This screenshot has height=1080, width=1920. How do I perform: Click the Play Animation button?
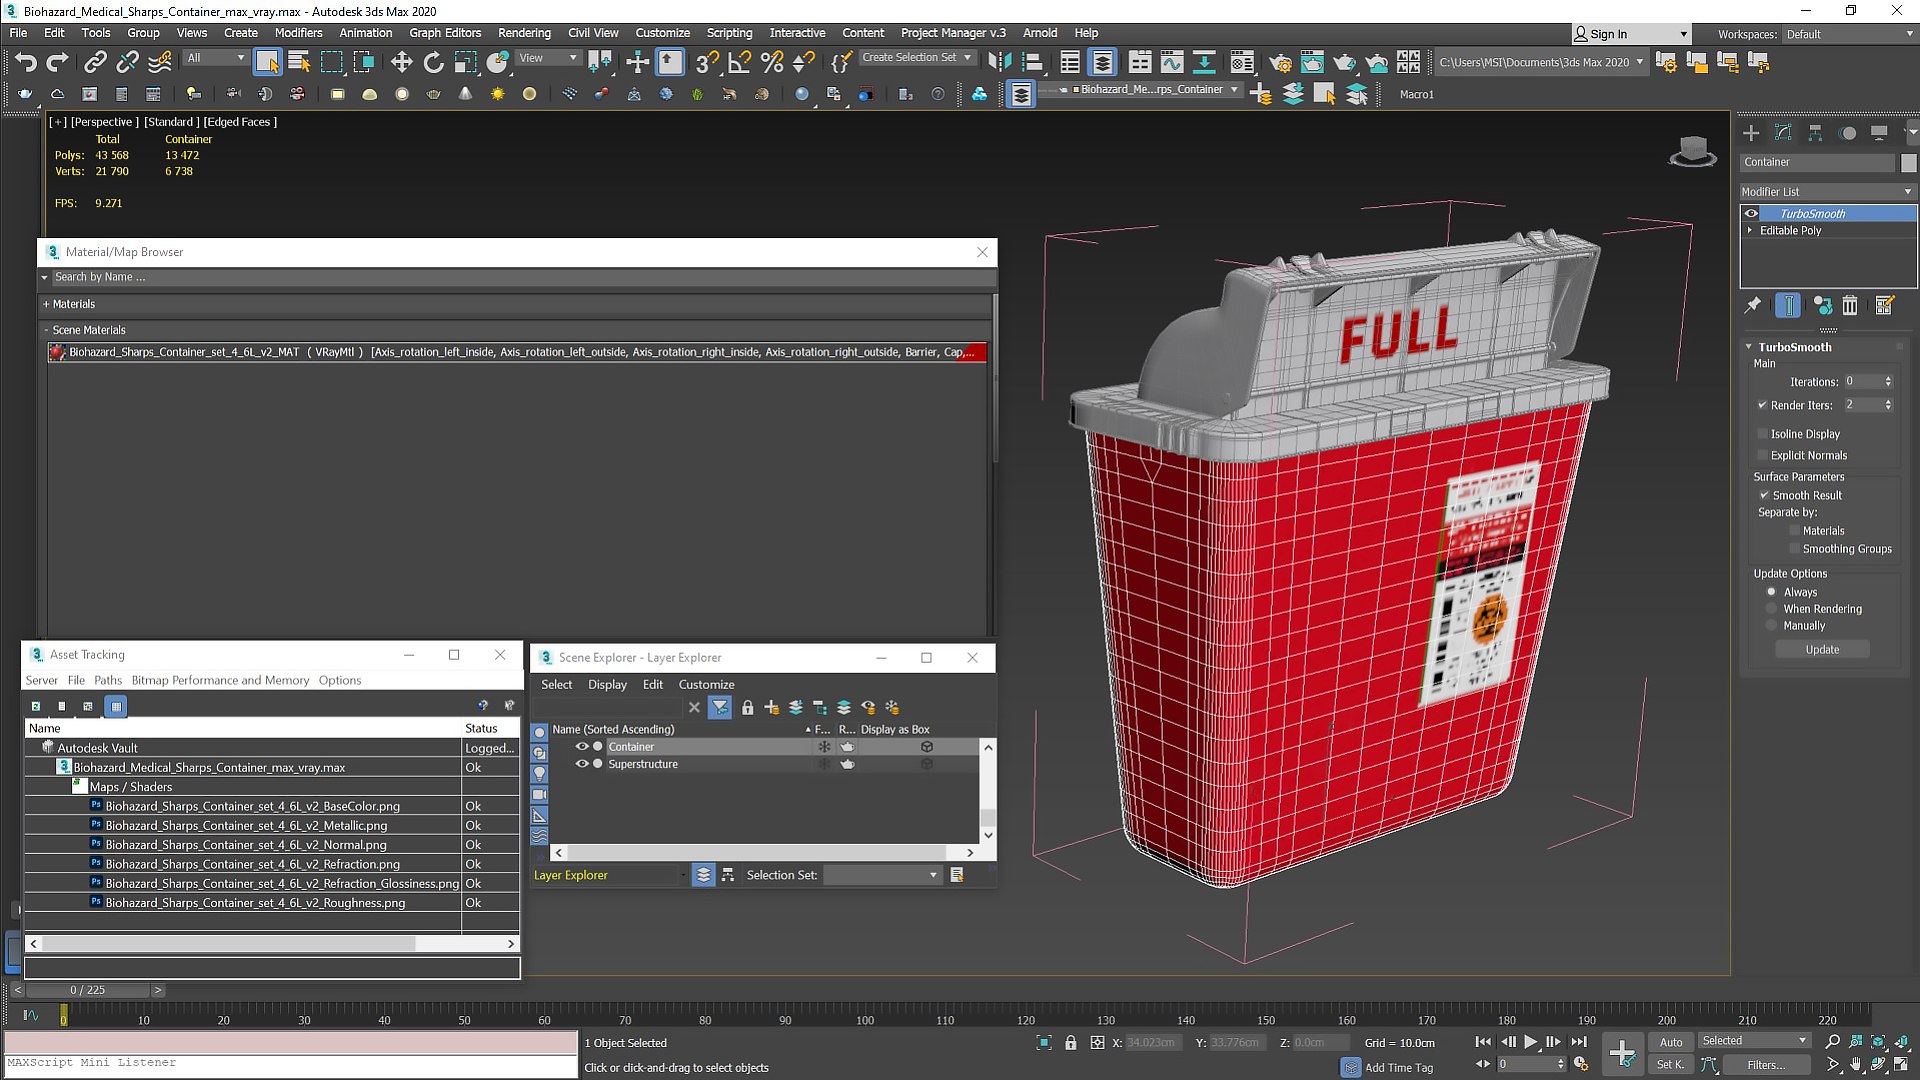[1530, 1042]
